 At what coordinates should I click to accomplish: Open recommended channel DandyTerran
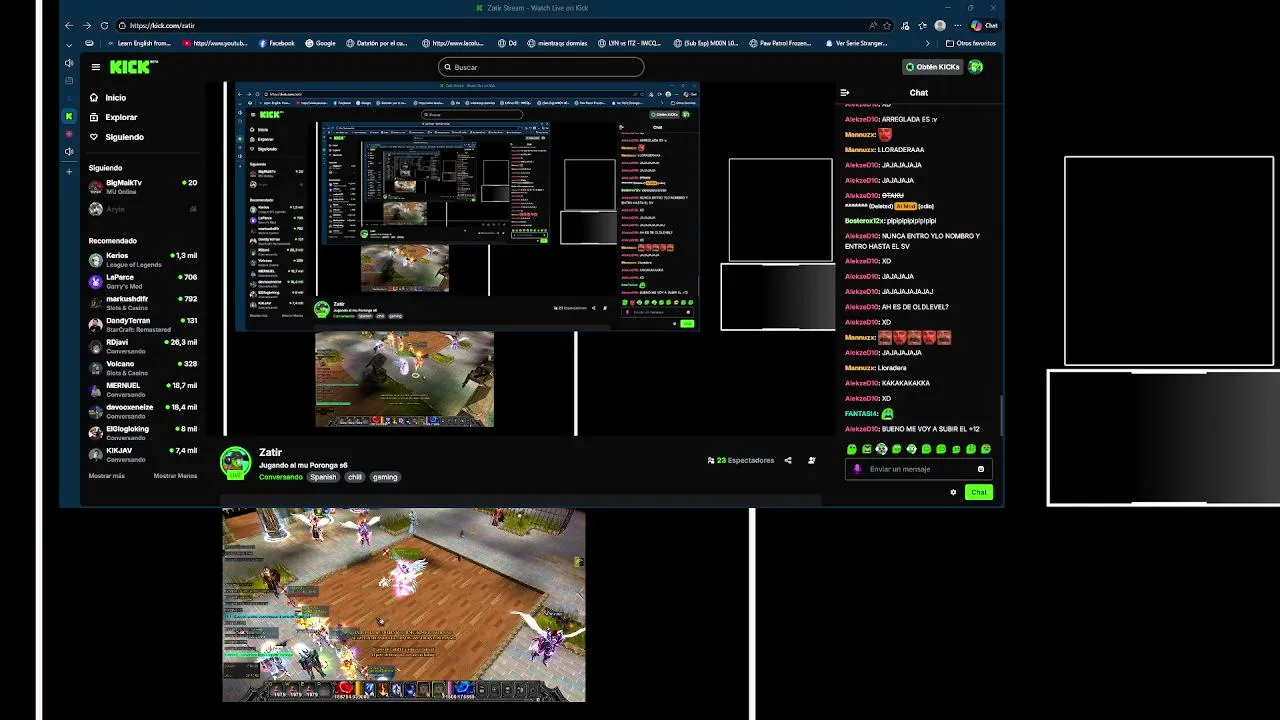click(x=142, y=324)
